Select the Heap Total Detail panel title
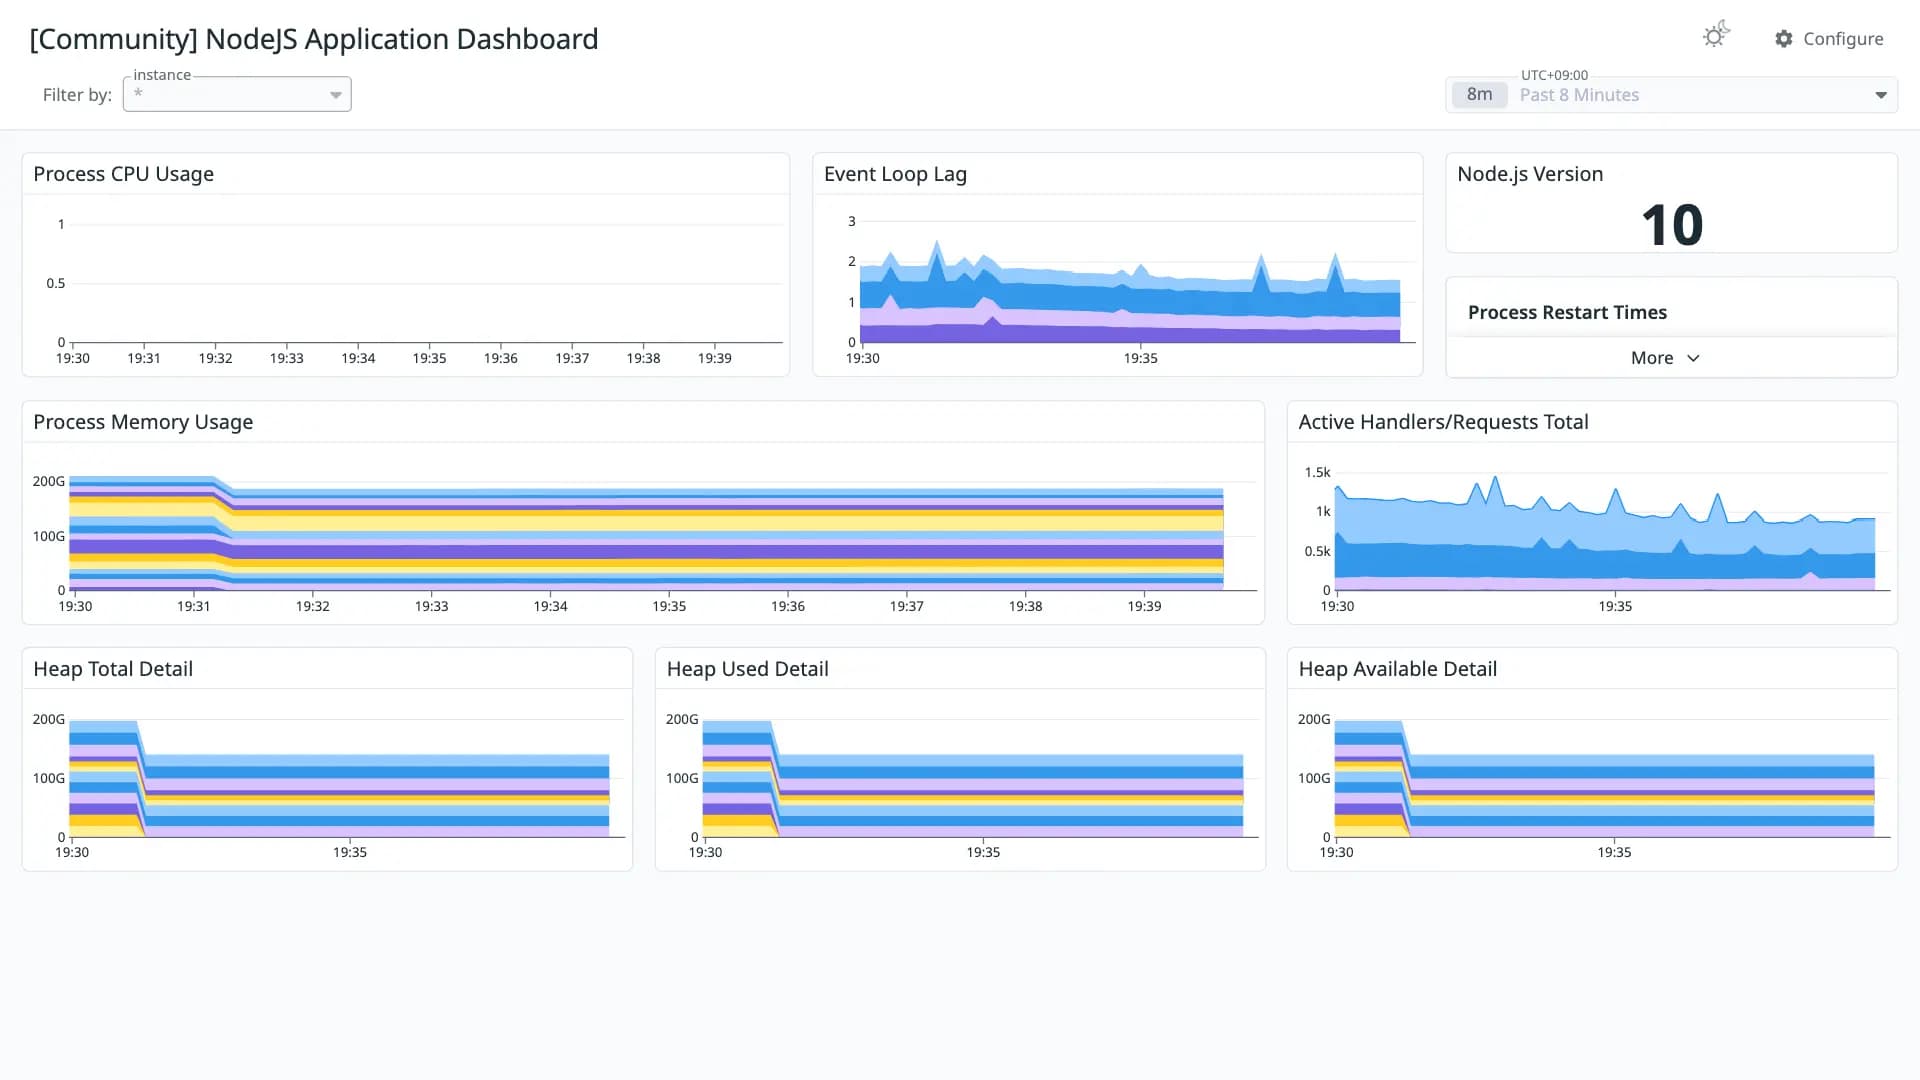 coord(113,669)
